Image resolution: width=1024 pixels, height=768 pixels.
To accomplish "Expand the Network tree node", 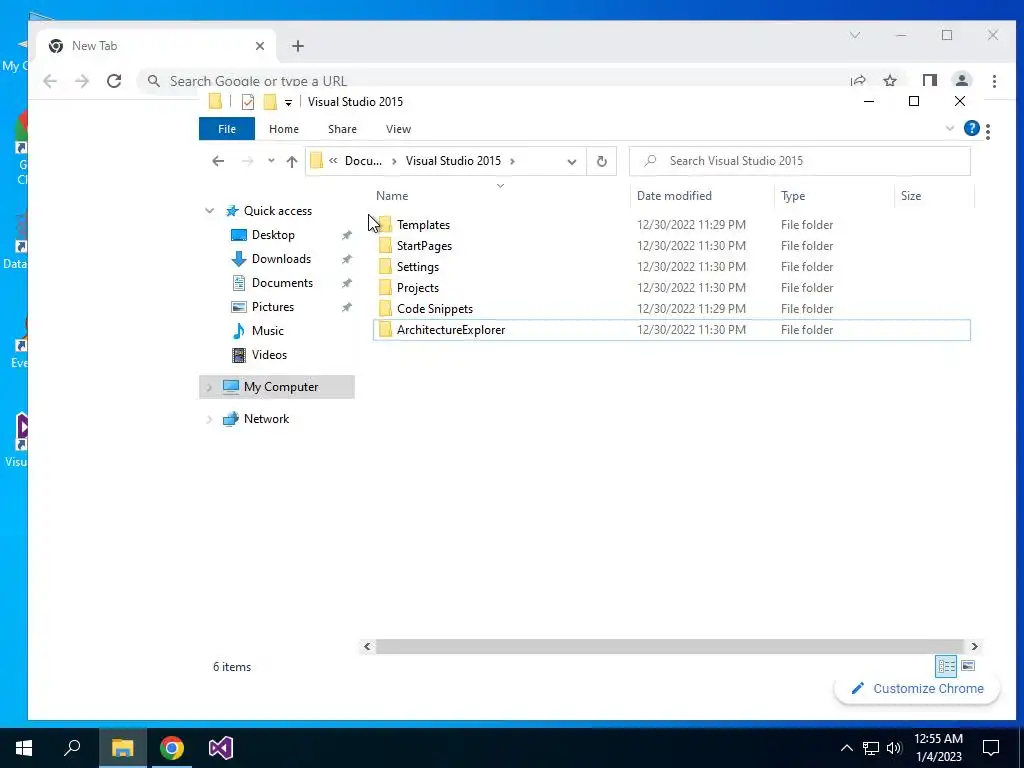I will click(x=209, y=419).
